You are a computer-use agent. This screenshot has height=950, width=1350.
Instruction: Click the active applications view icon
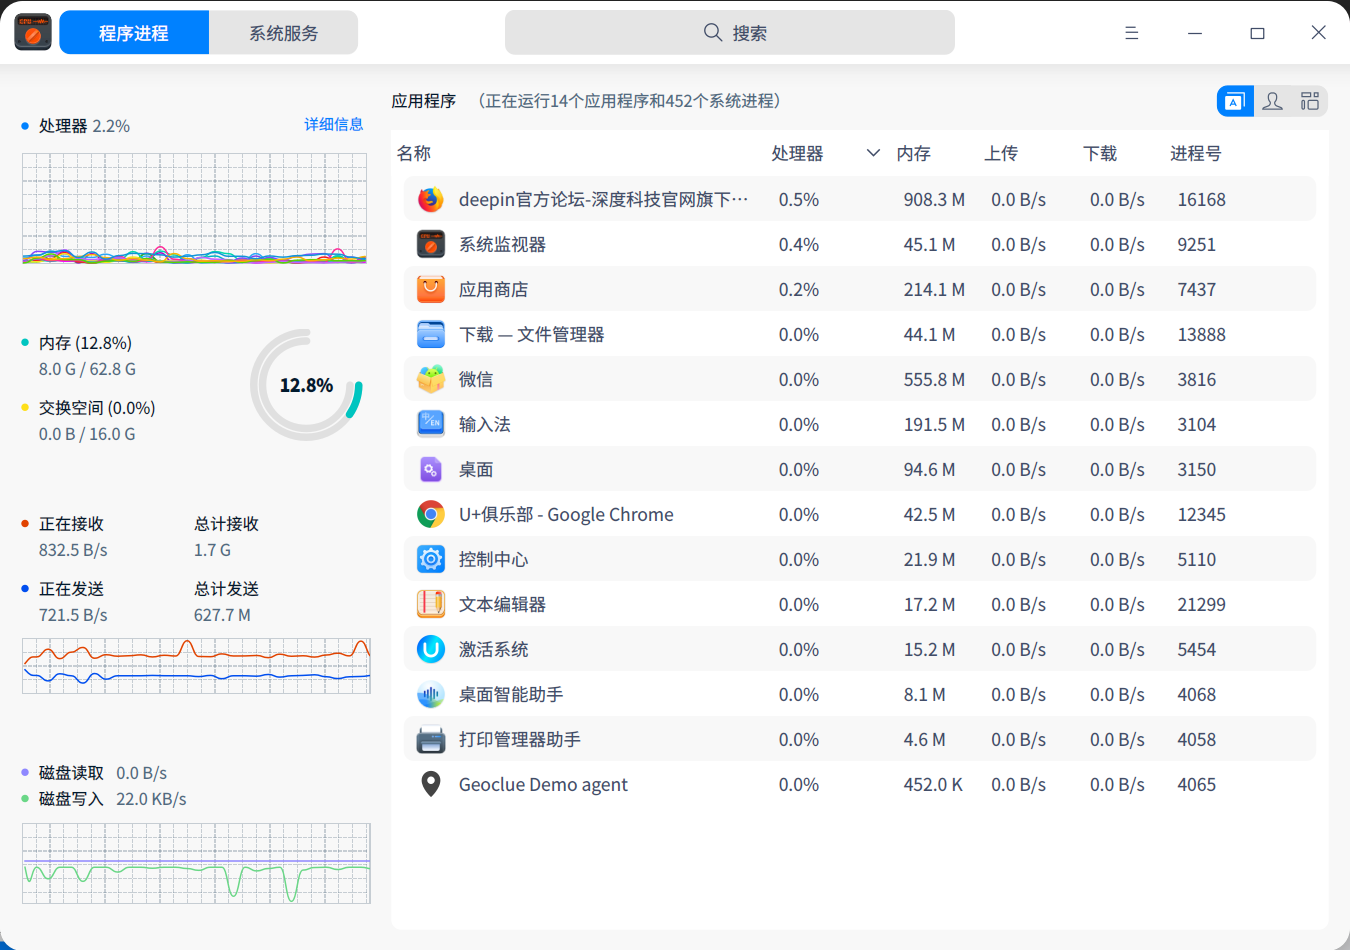pyautogui.click(x=1235, y=100)
